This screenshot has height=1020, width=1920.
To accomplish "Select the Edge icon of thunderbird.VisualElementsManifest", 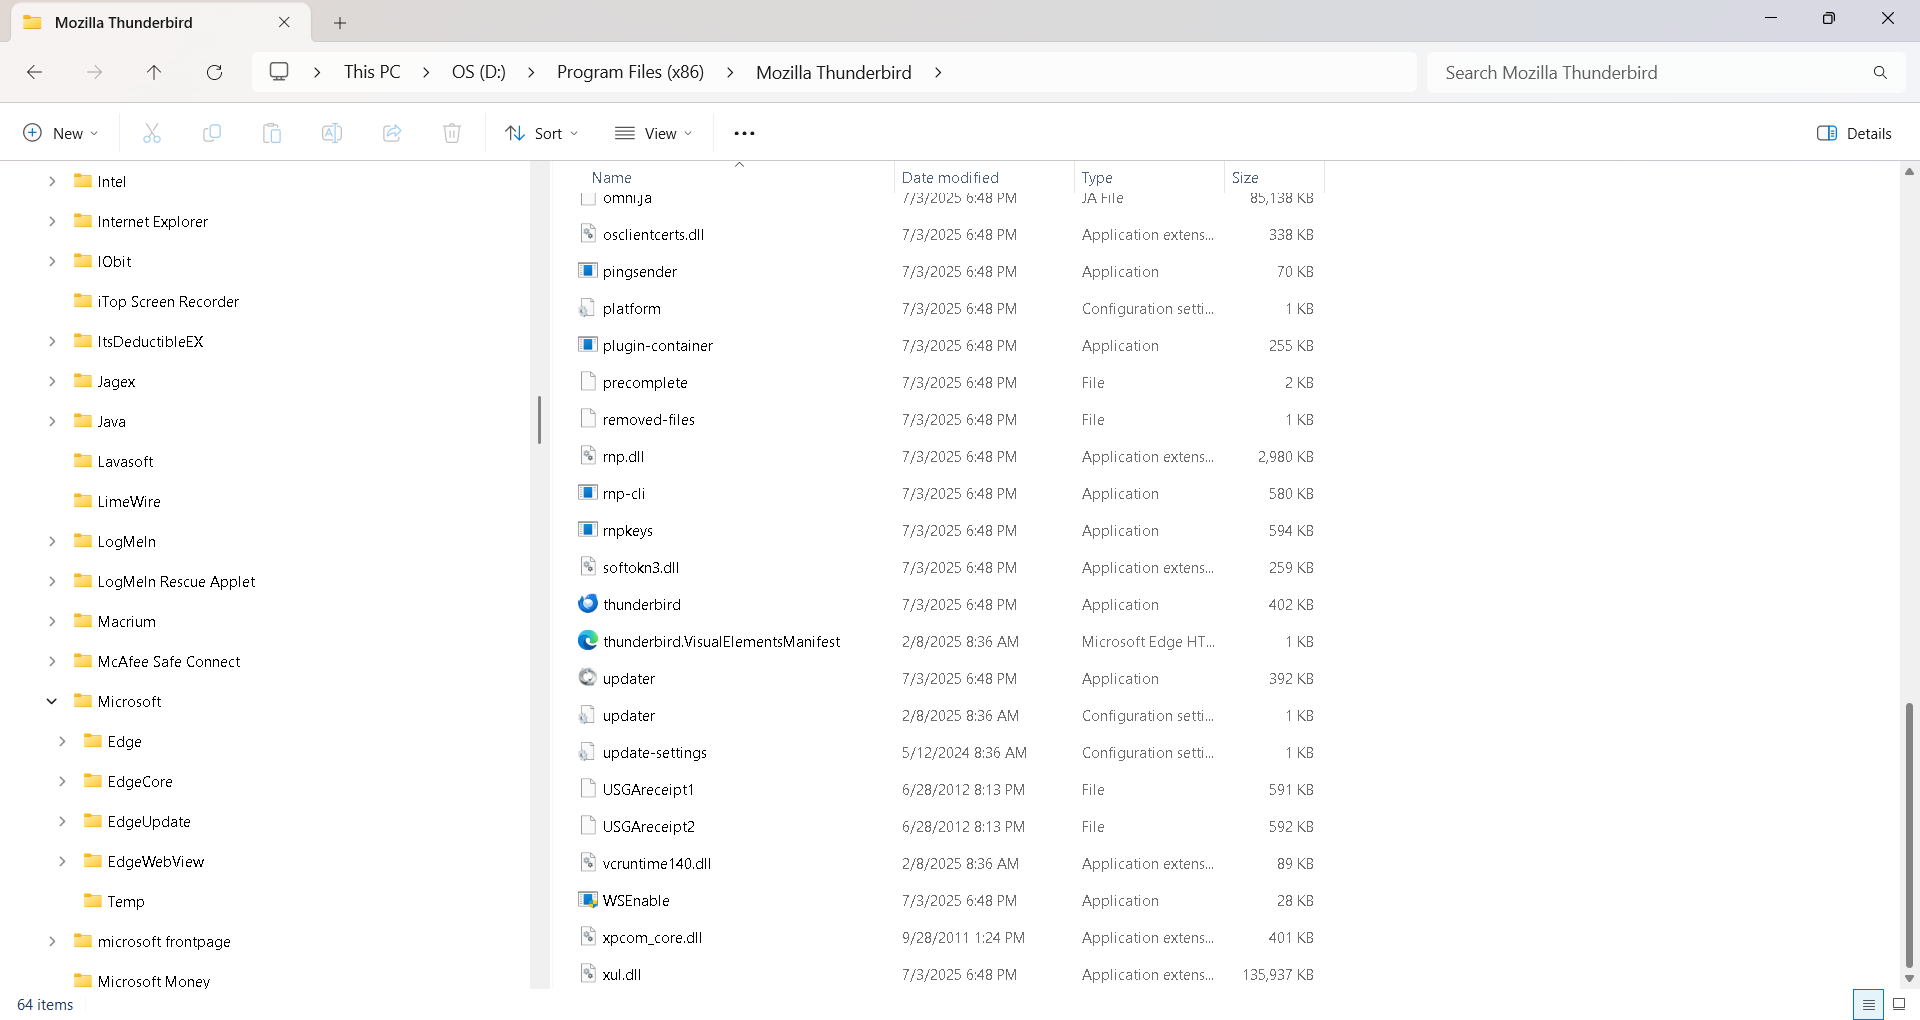I will coord(588,641).
